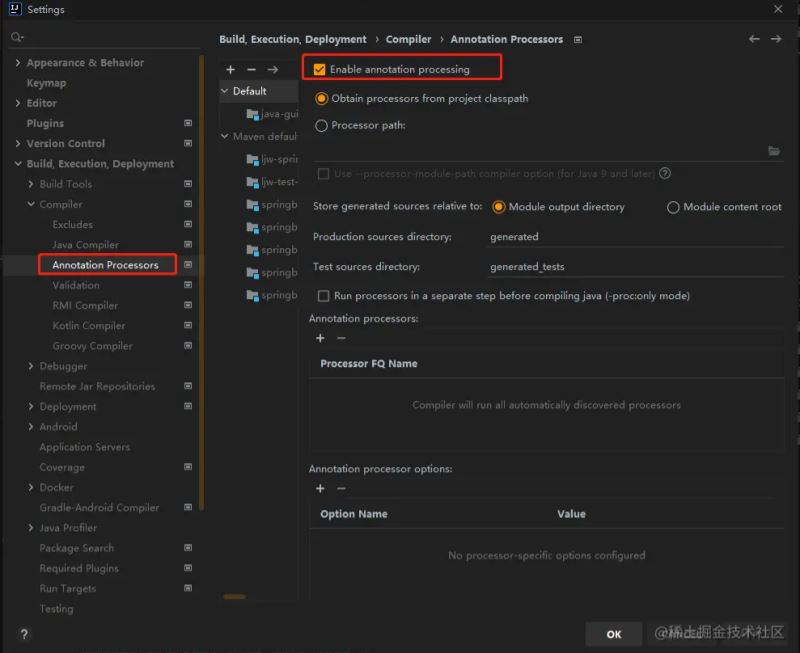Enable run processors in separate step checkbox
This screenshot has width=800, height=653.
(323, 296)
